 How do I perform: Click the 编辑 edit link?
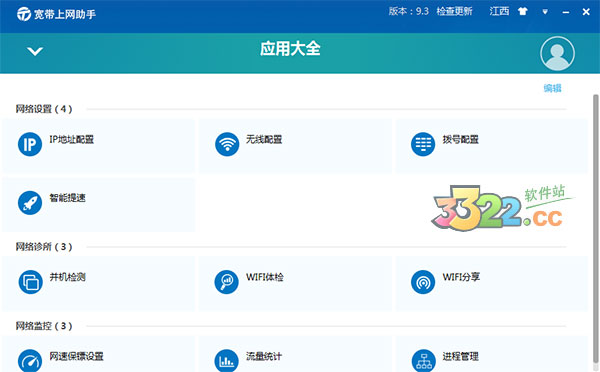pos(553,88)
